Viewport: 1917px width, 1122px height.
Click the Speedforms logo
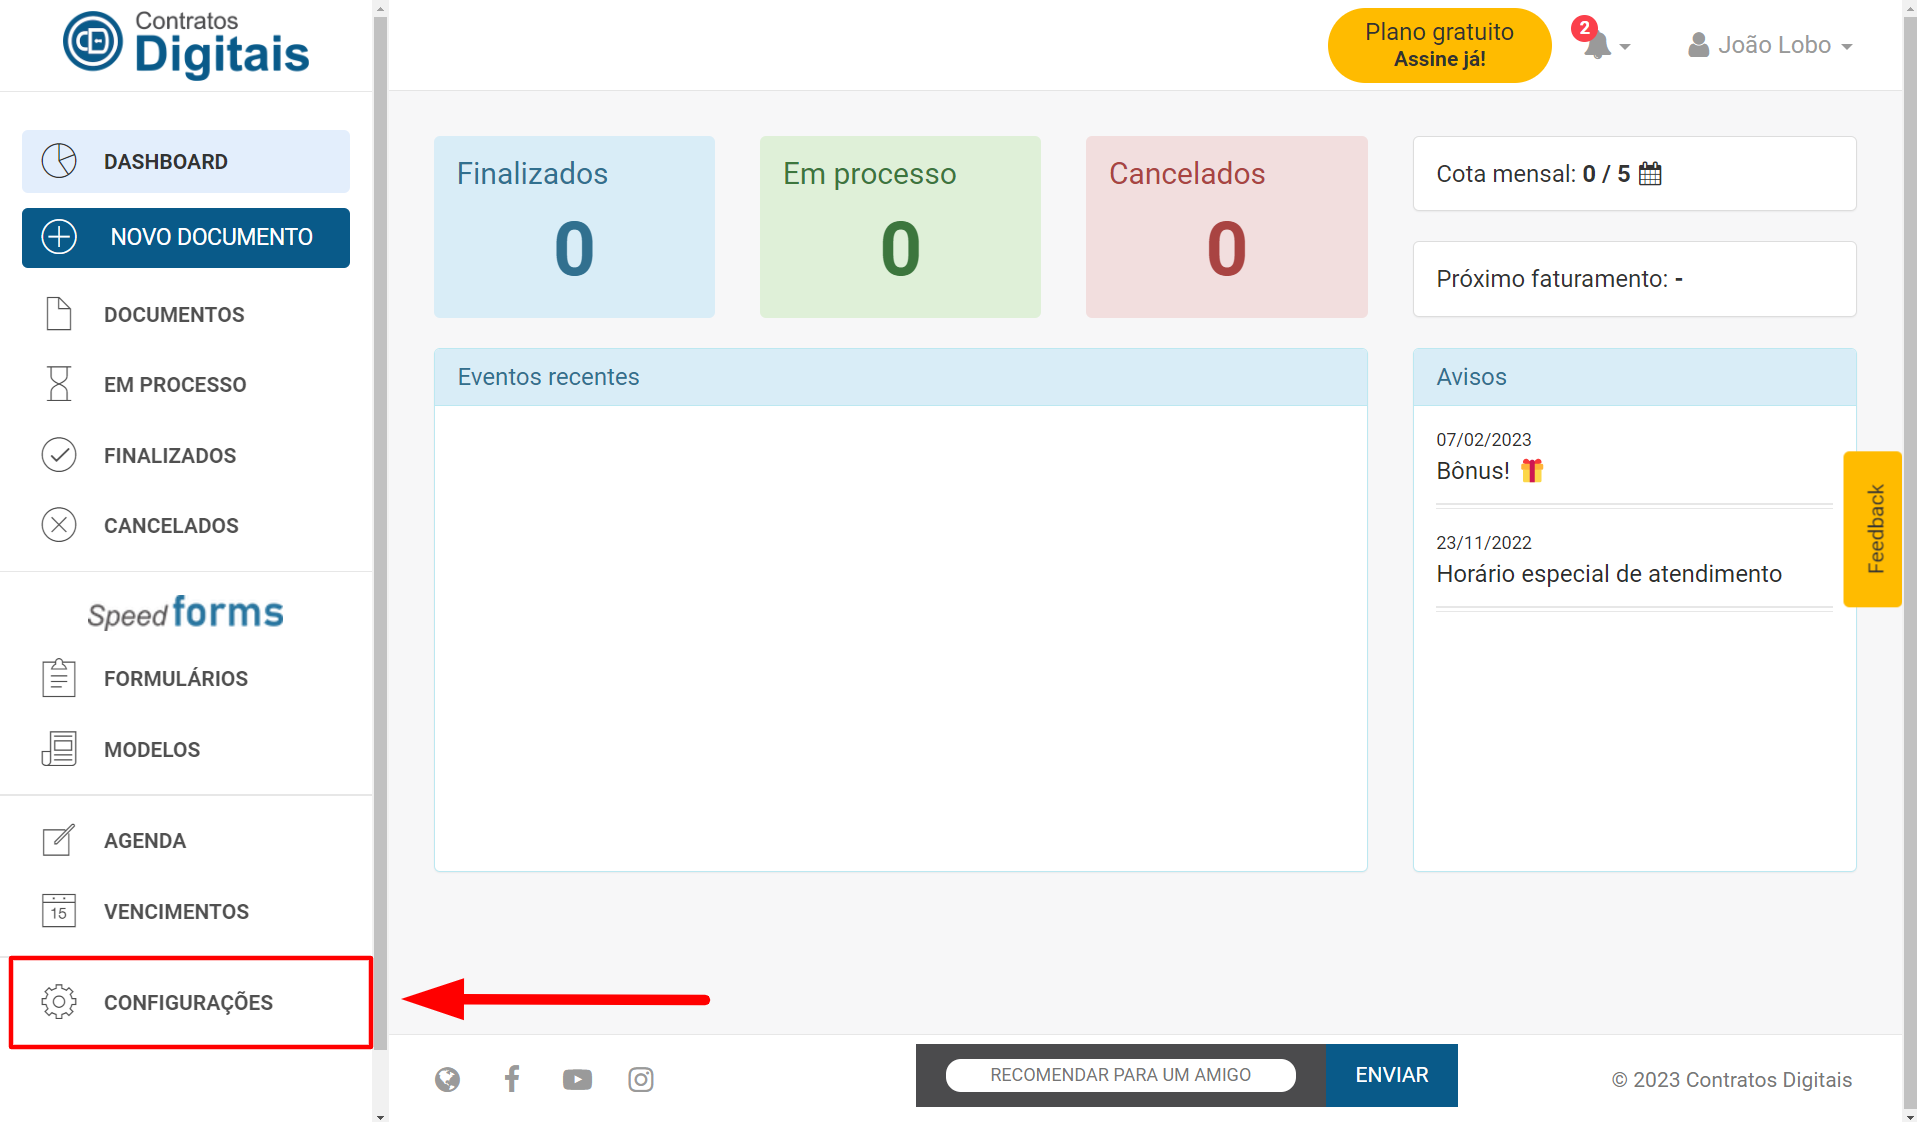[186, 613]
